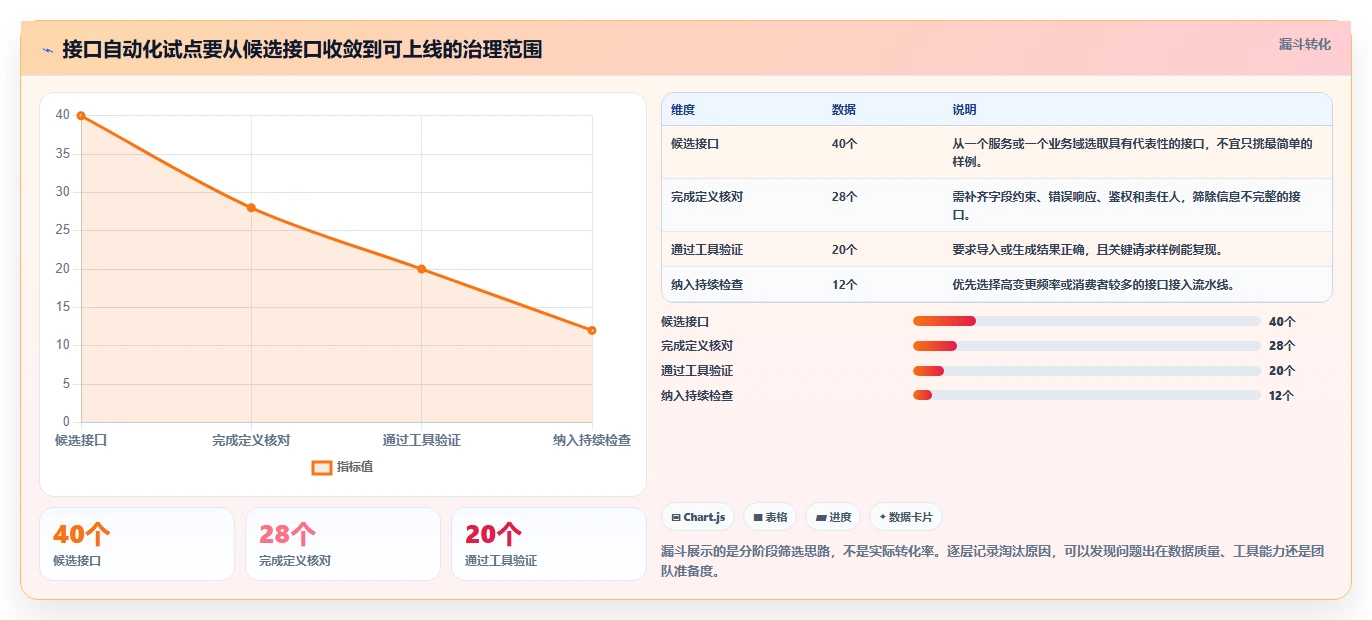The image size is (1372, 620).
Task: Click the 数据卡片 tag chip
Action: [x=906, y=517]
